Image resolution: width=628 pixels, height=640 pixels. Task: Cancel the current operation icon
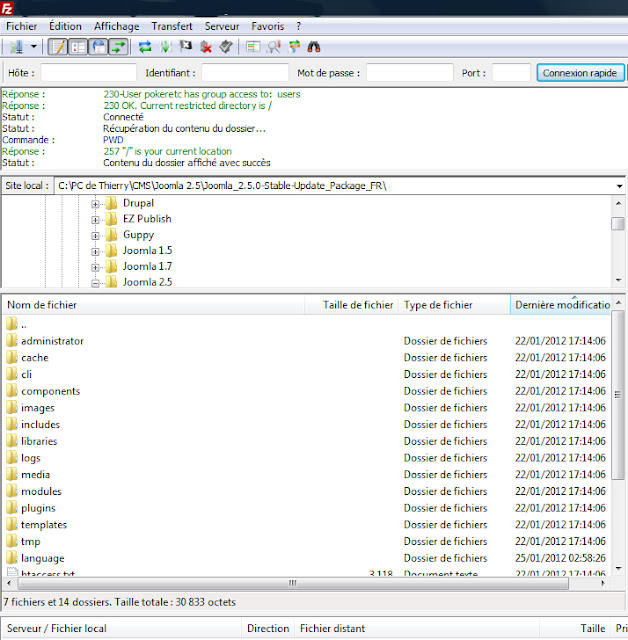click(186, 47)
